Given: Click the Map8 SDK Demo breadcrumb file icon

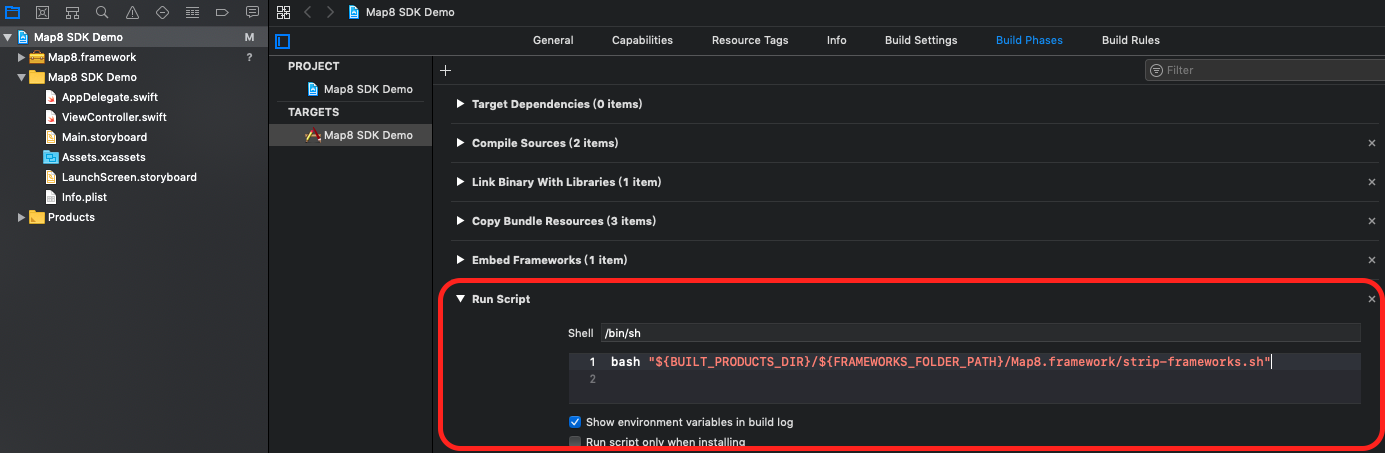Looking at the screenshot, I should [x=355, y=12].
